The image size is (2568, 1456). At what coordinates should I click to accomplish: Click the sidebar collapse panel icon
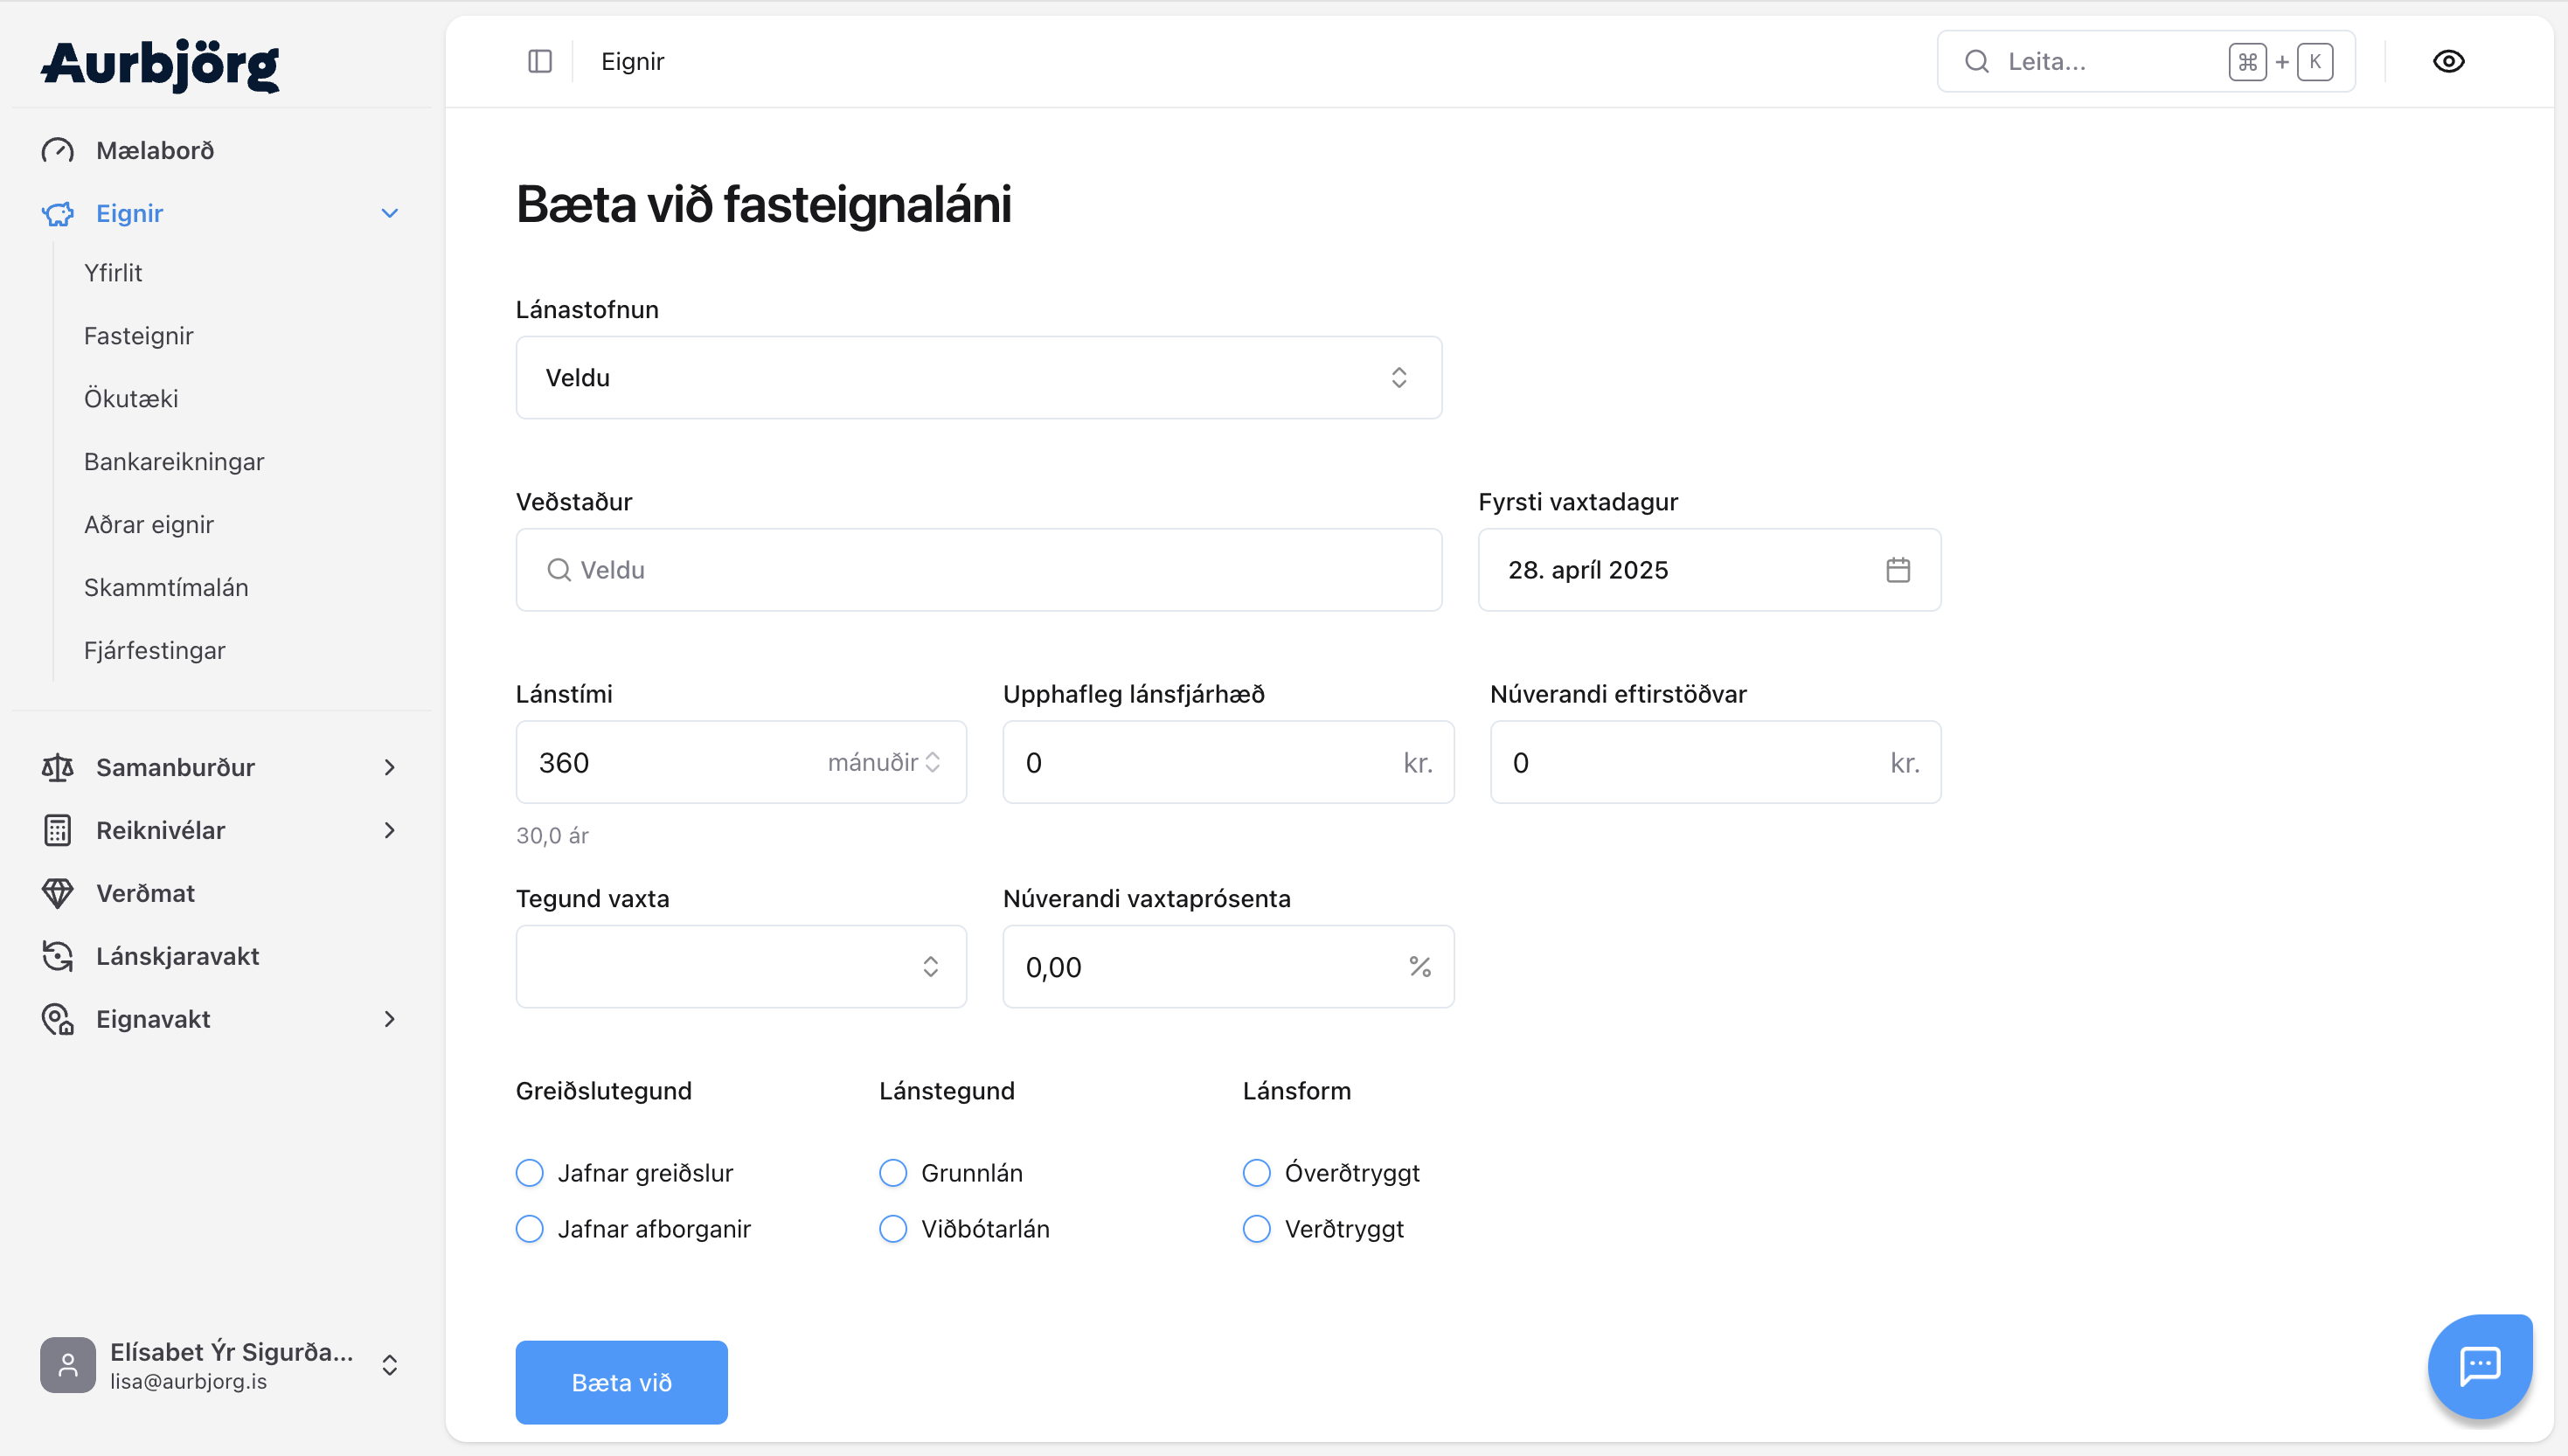pyautogui.click(x=540, y=61)
